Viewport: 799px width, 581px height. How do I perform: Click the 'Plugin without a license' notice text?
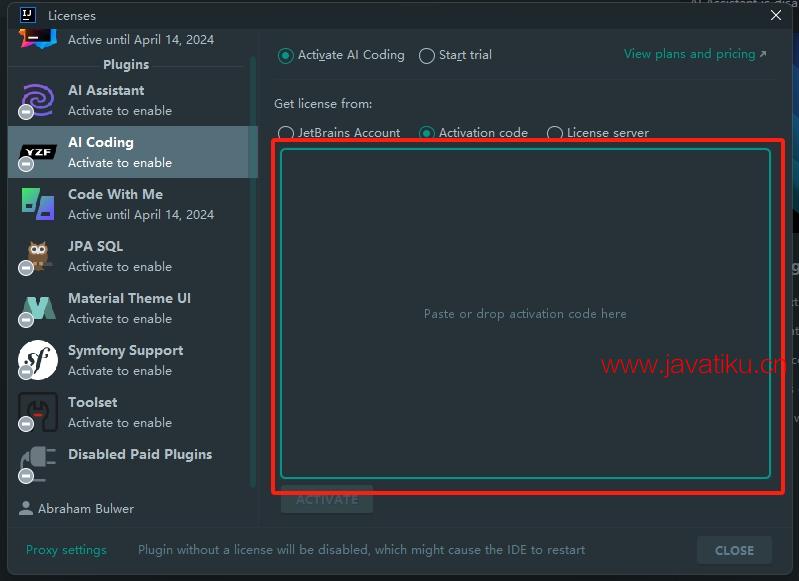click(361, 550)
